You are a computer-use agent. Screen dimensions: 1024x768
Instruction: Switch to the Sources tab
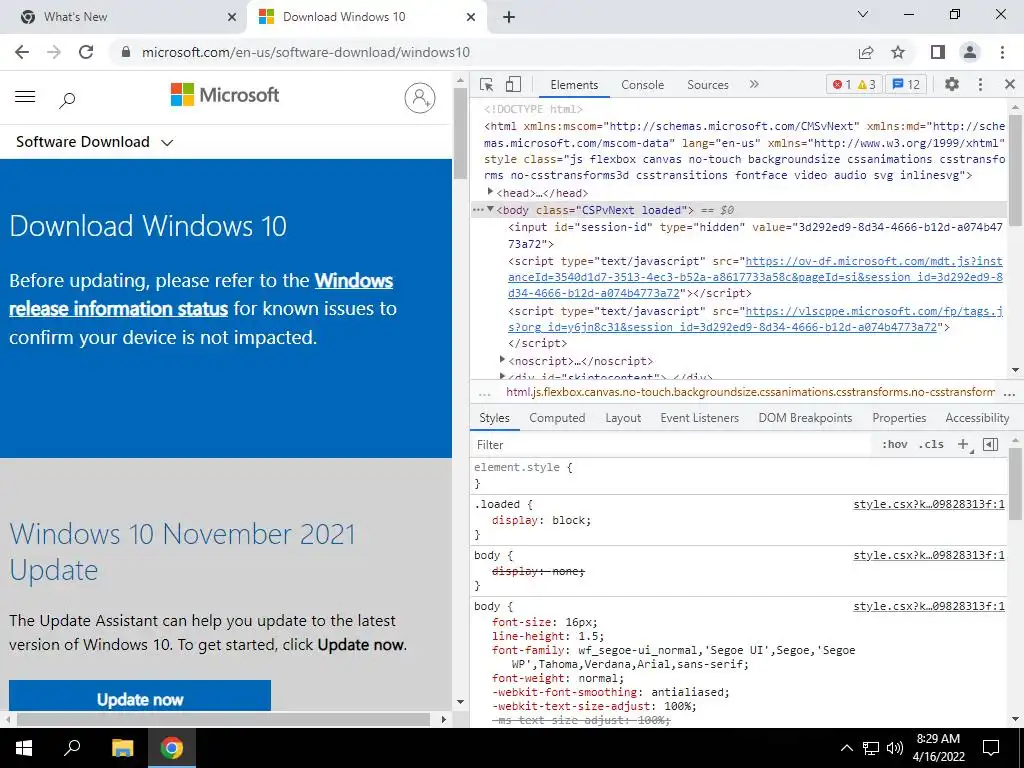707,85
